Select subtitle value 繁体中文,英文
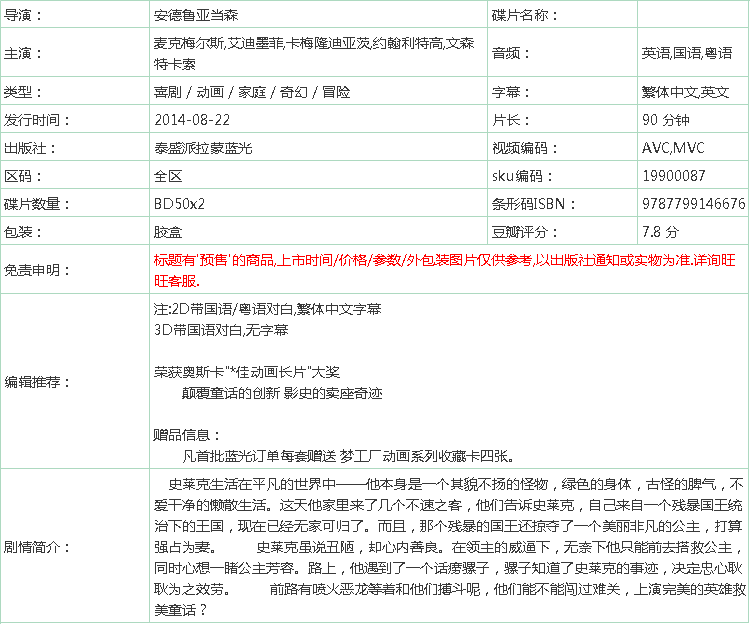Screen dimensions: 750x624 (x=685, y=92)
